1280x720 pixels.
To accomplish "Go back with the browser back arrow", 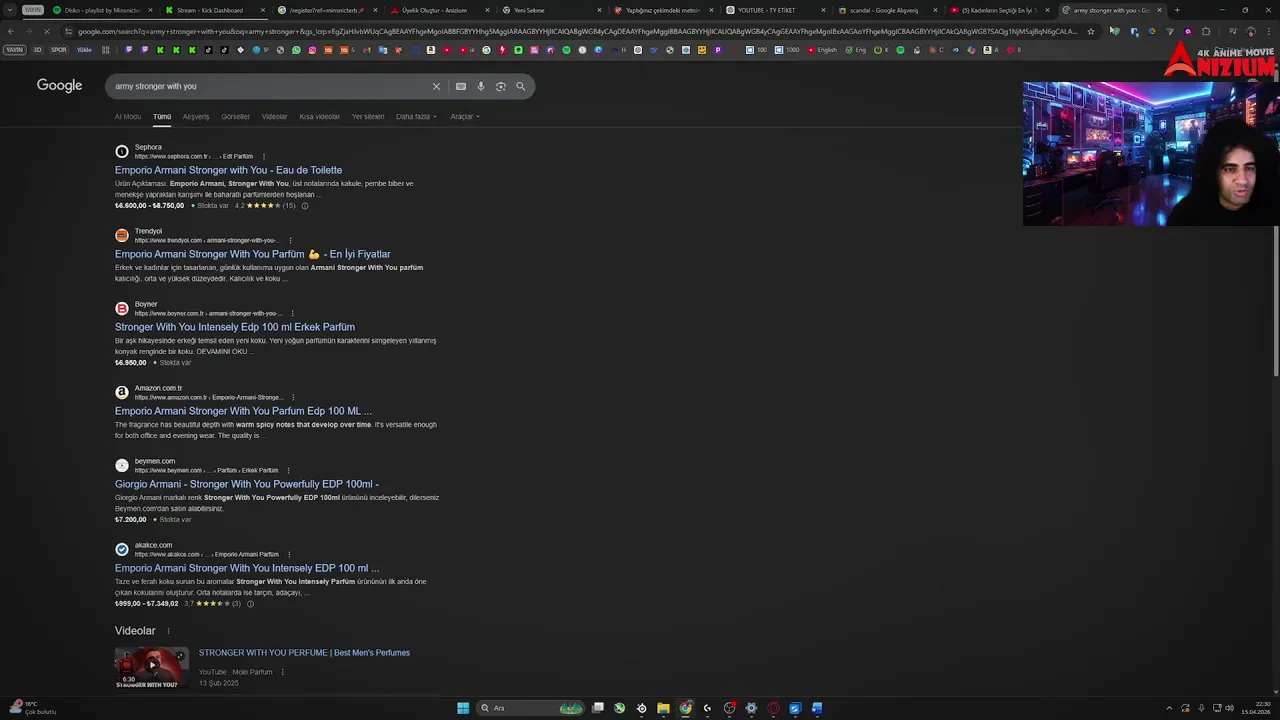I will pos(11,31).
